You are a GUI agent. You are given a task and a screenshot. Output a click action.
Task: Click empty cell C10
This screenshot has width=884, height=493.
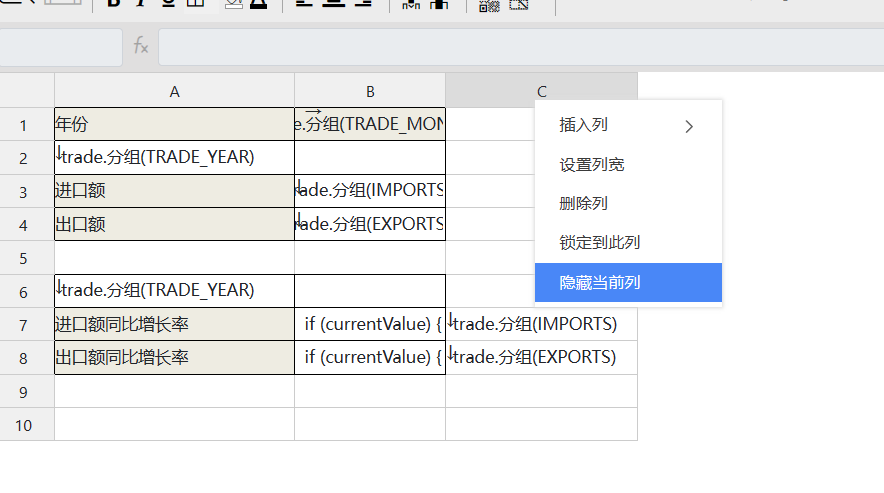tap(541, 424)
